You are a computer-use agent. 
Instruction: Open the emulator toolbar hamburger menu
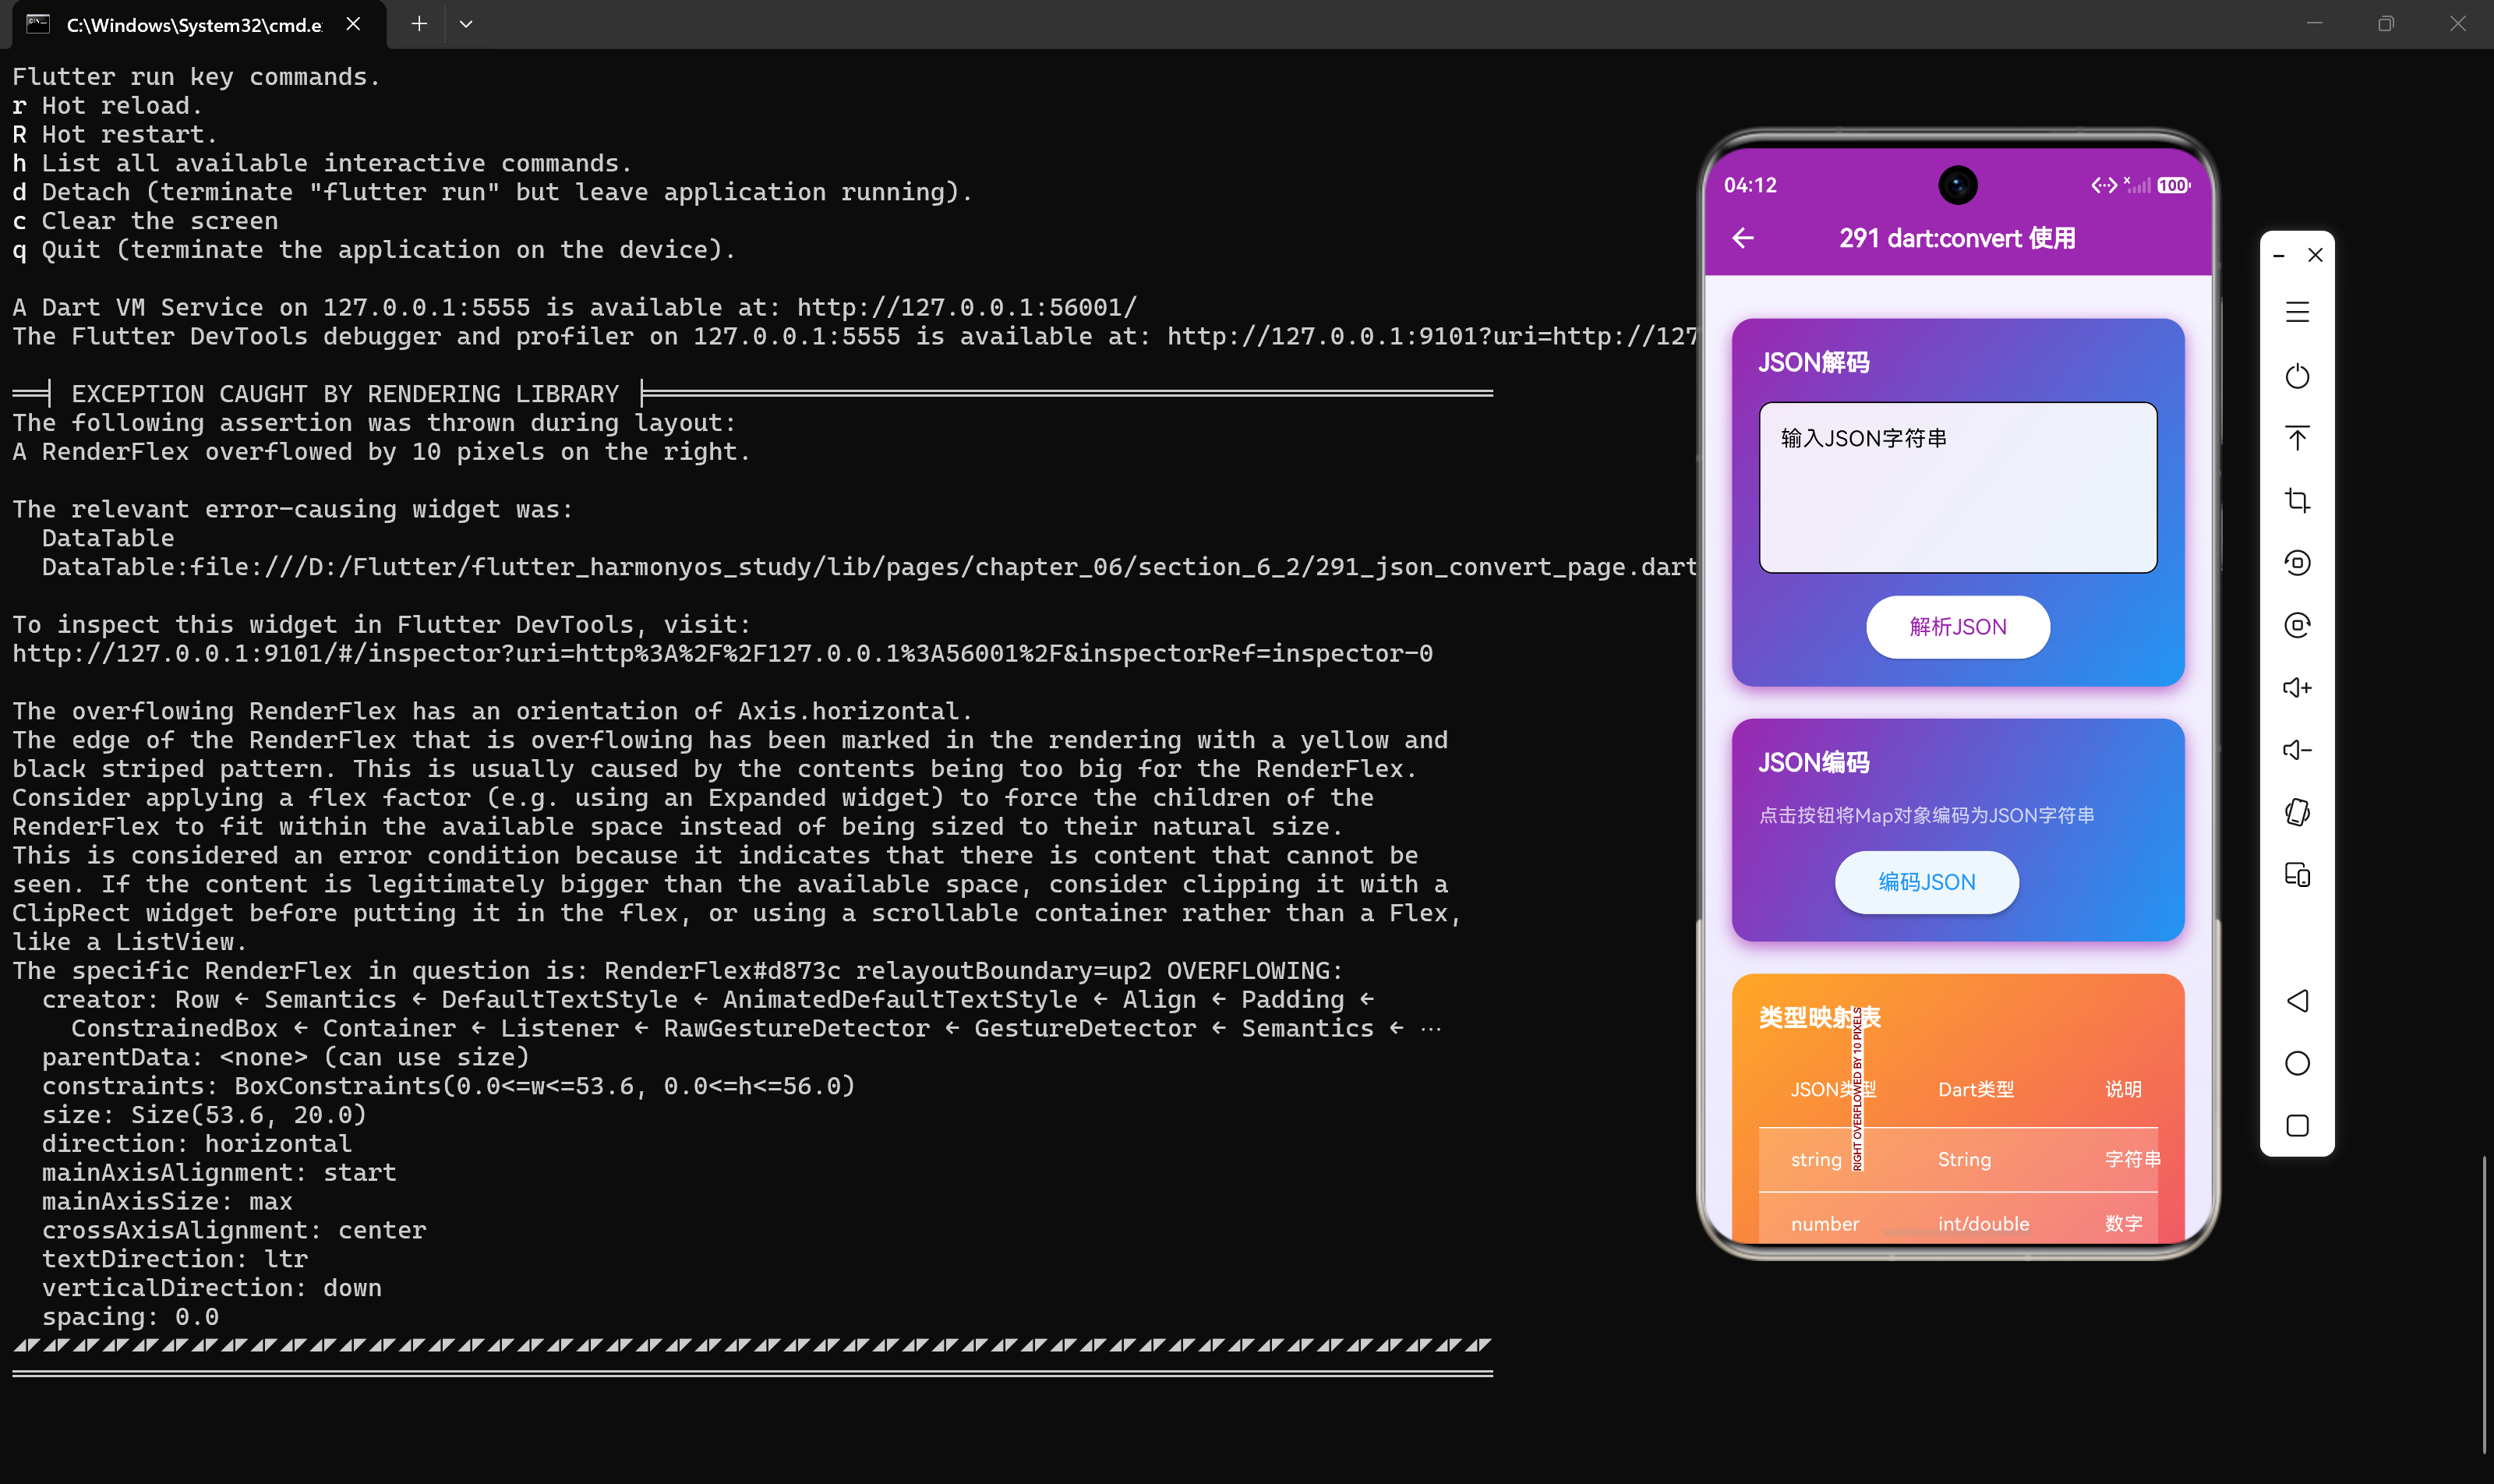point(2297,313)
